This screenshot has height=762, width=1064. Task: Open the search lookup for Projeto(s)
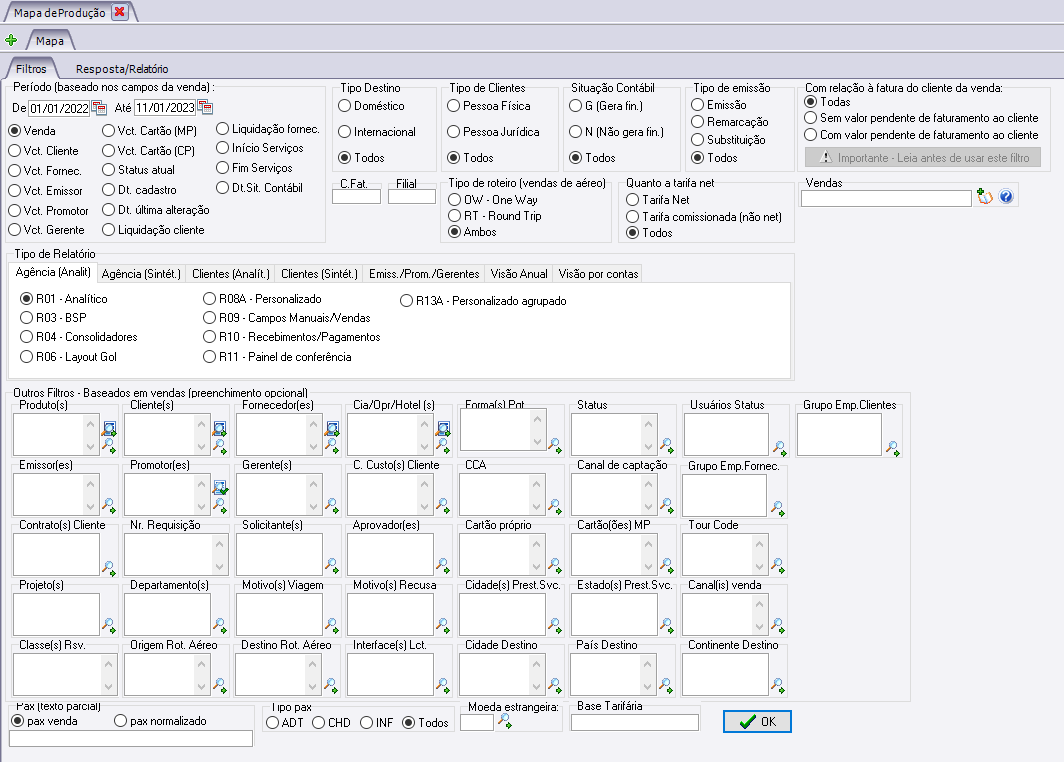coord(109,625)
